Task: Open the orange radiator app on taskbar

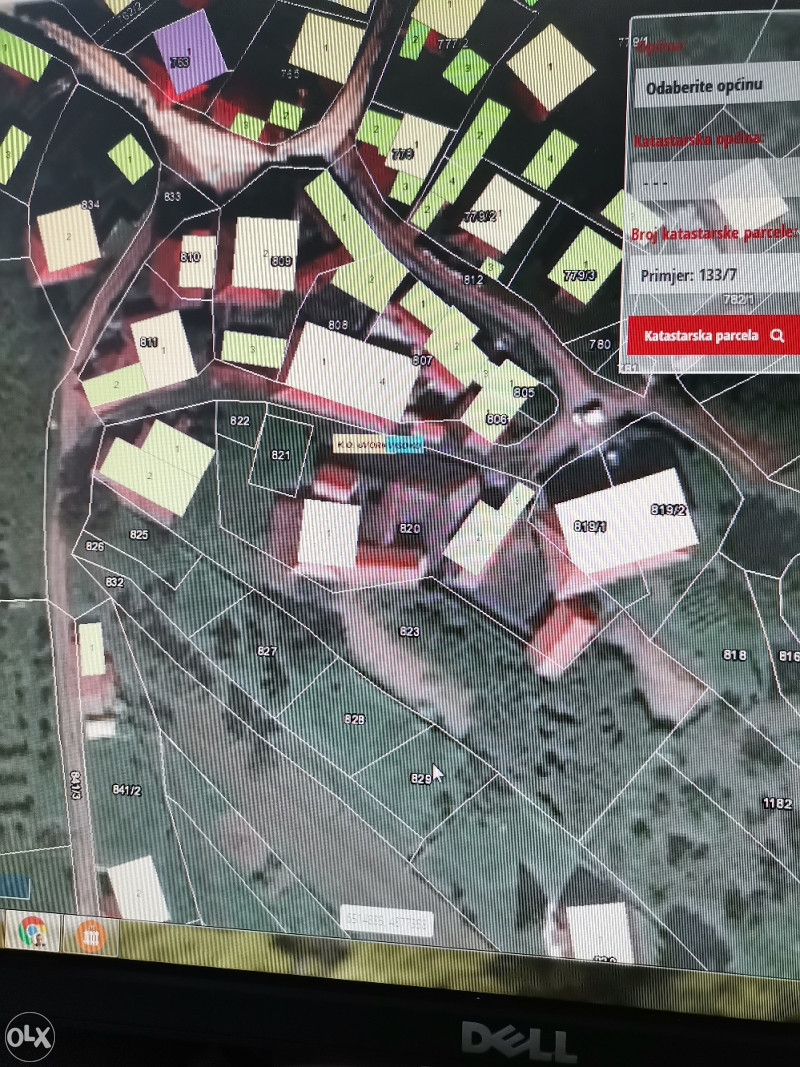Action: (90, 936)
